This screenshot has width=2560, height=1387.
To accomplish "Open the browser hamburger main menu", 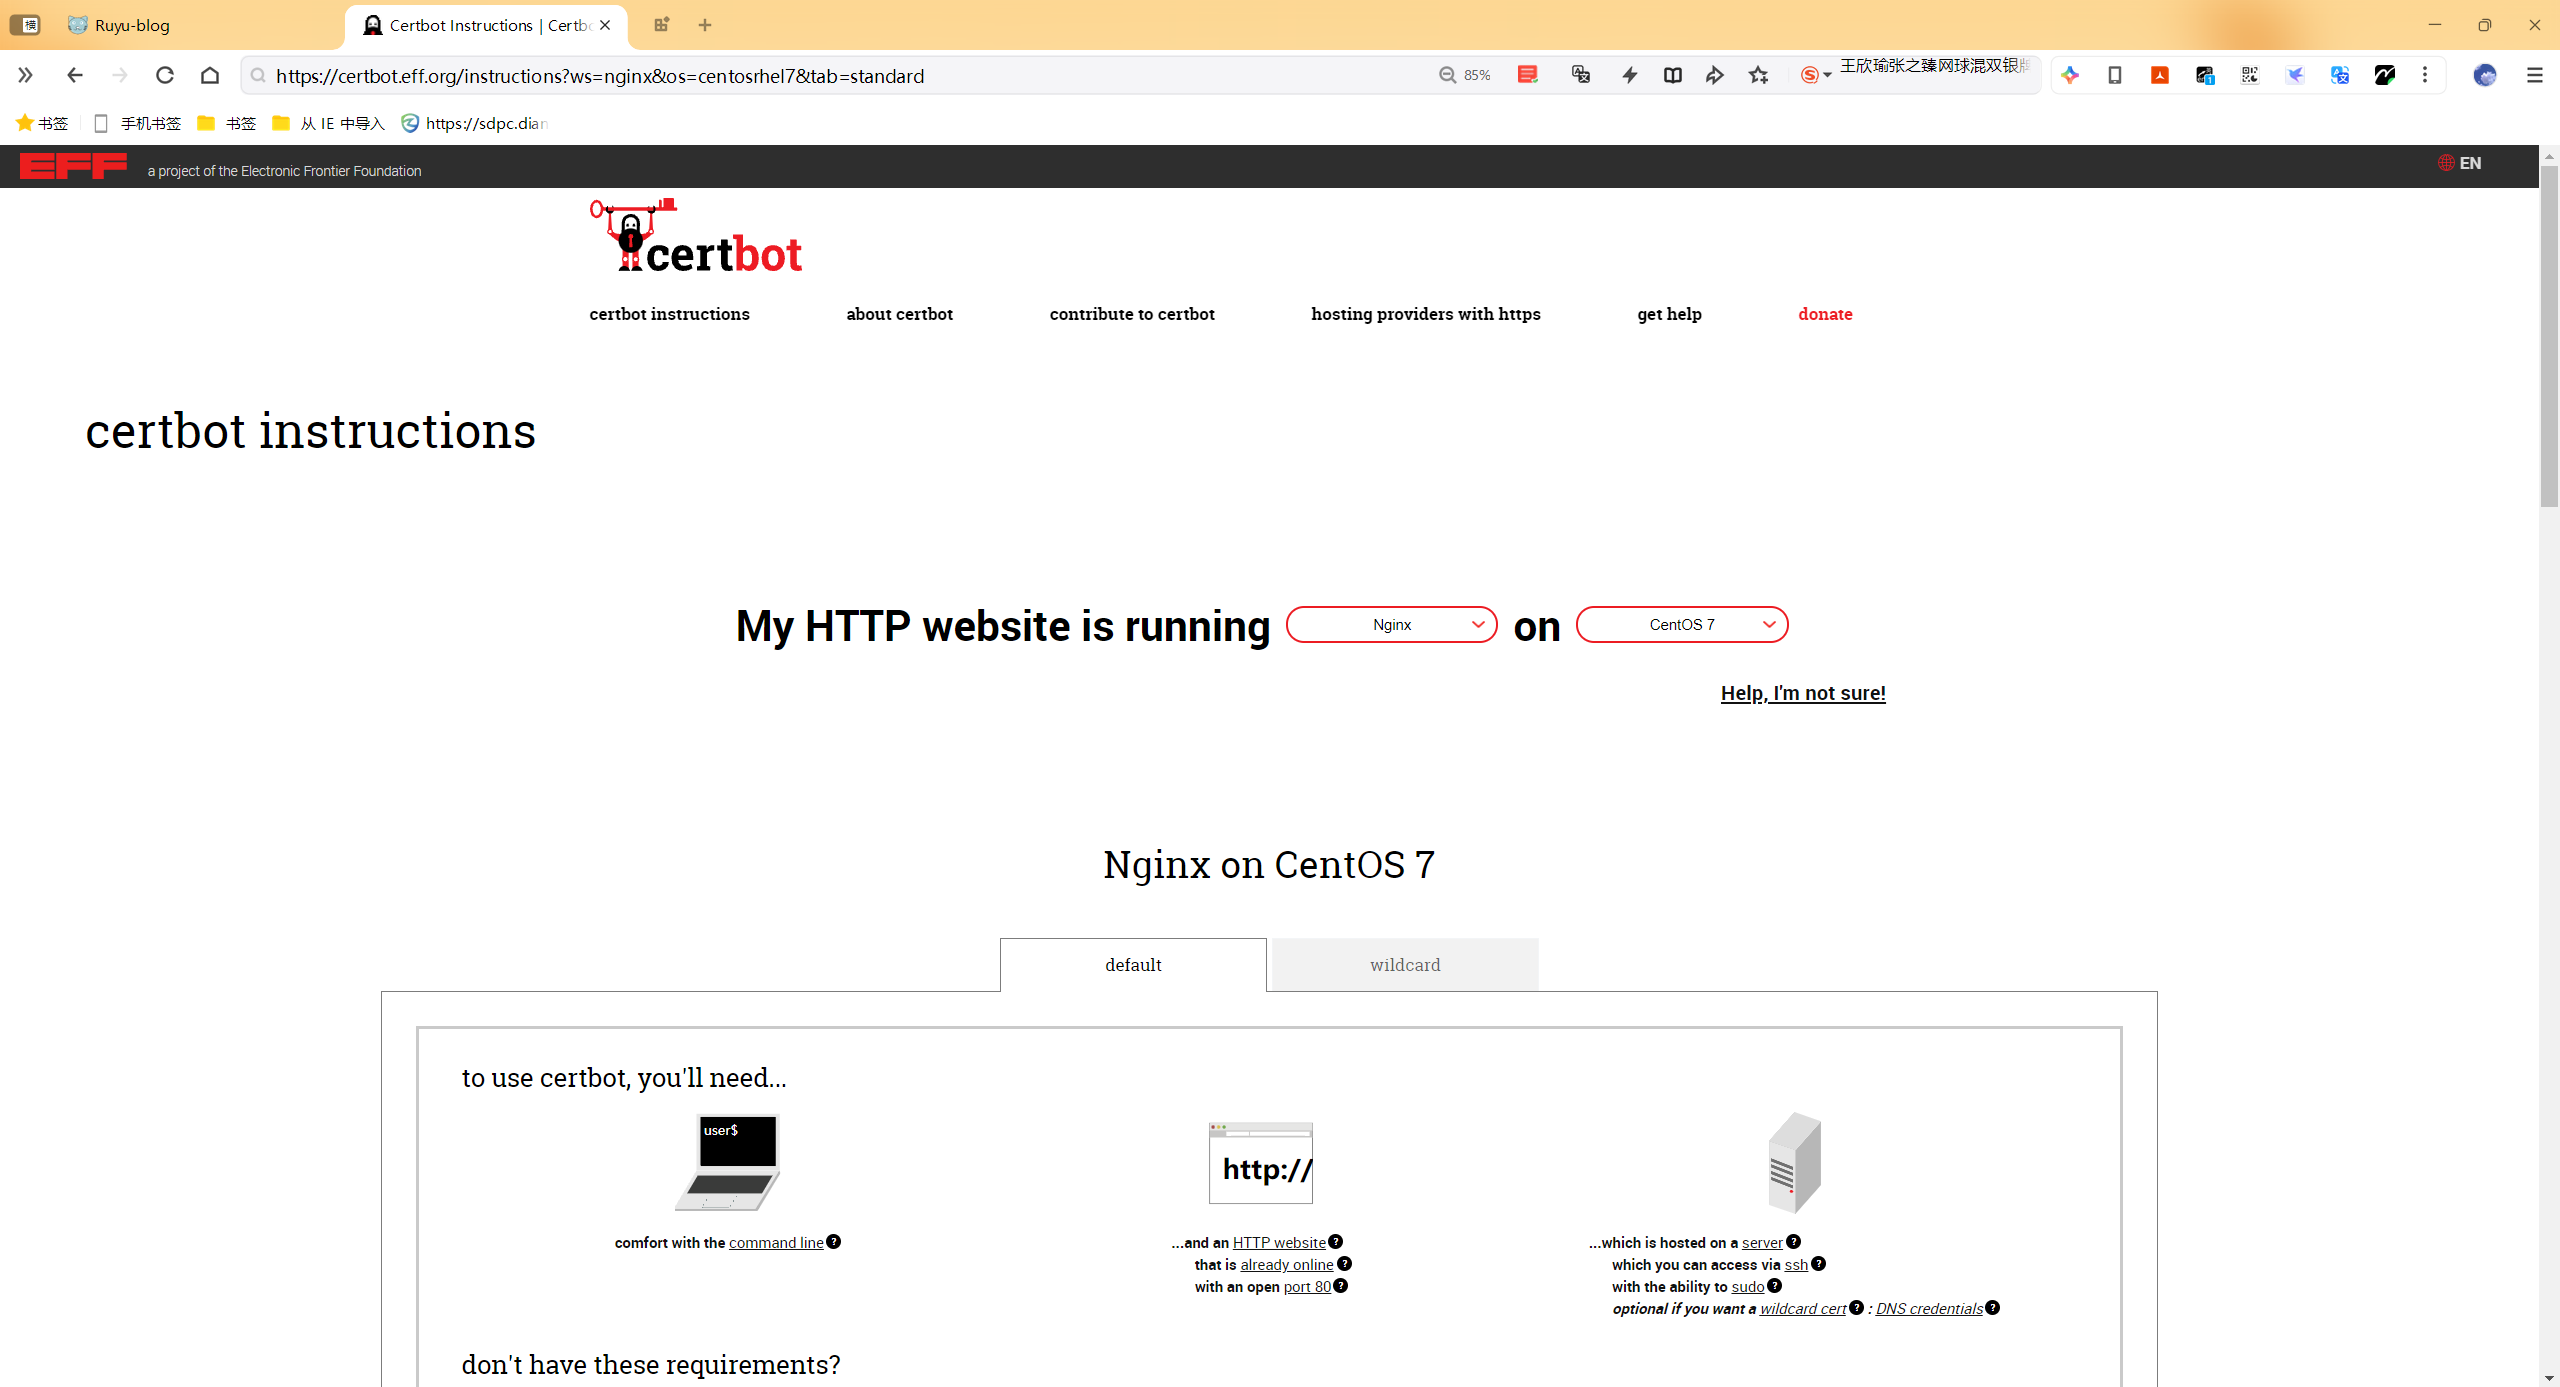I will tap(2535, 75).
